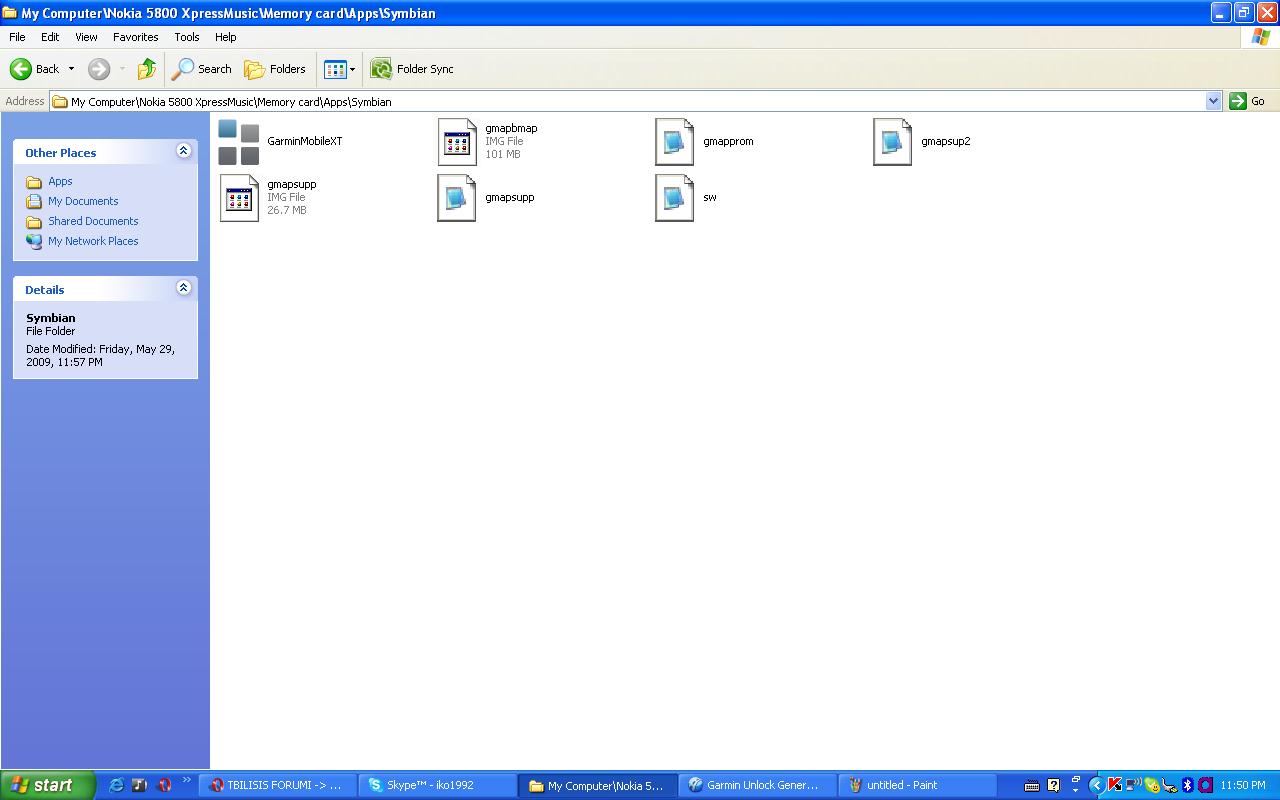The width and height of the screenshot is (1280, 800).
Task: Switch to untitled - Paint taskbar window
Action: click(918, 785)
